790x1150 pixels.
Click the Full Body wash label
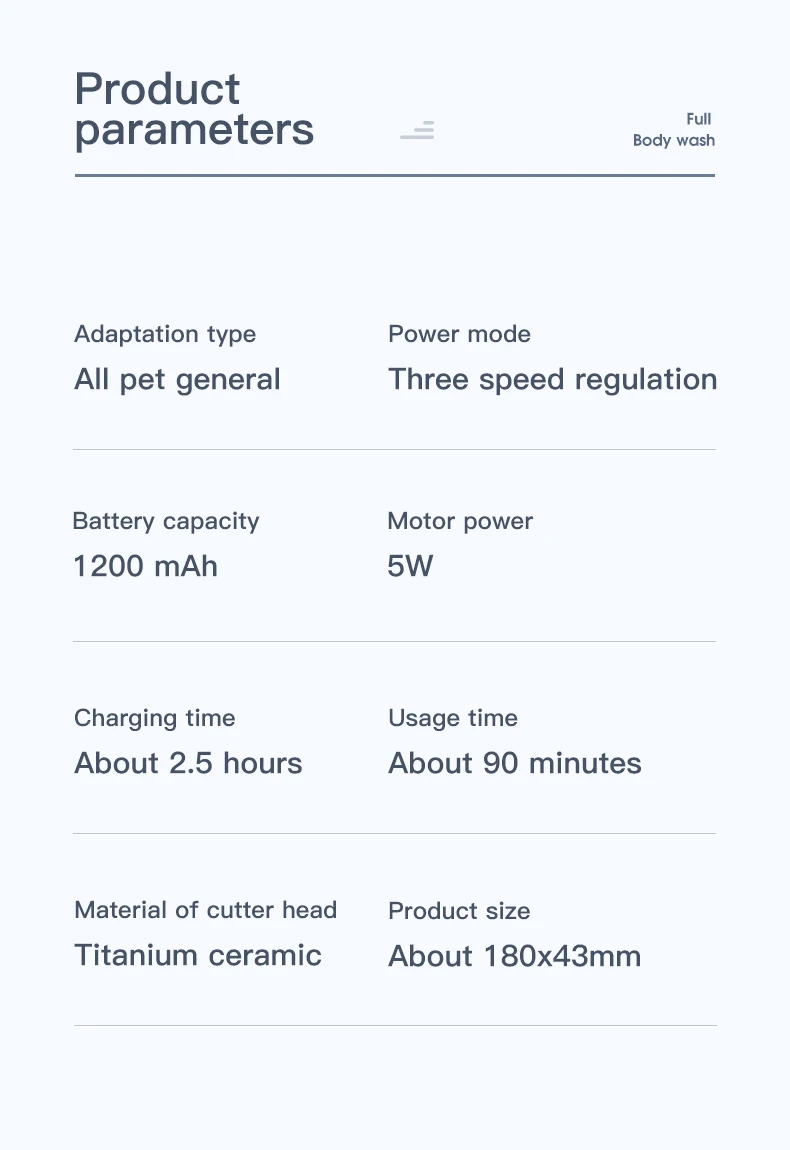click(673, 129)
